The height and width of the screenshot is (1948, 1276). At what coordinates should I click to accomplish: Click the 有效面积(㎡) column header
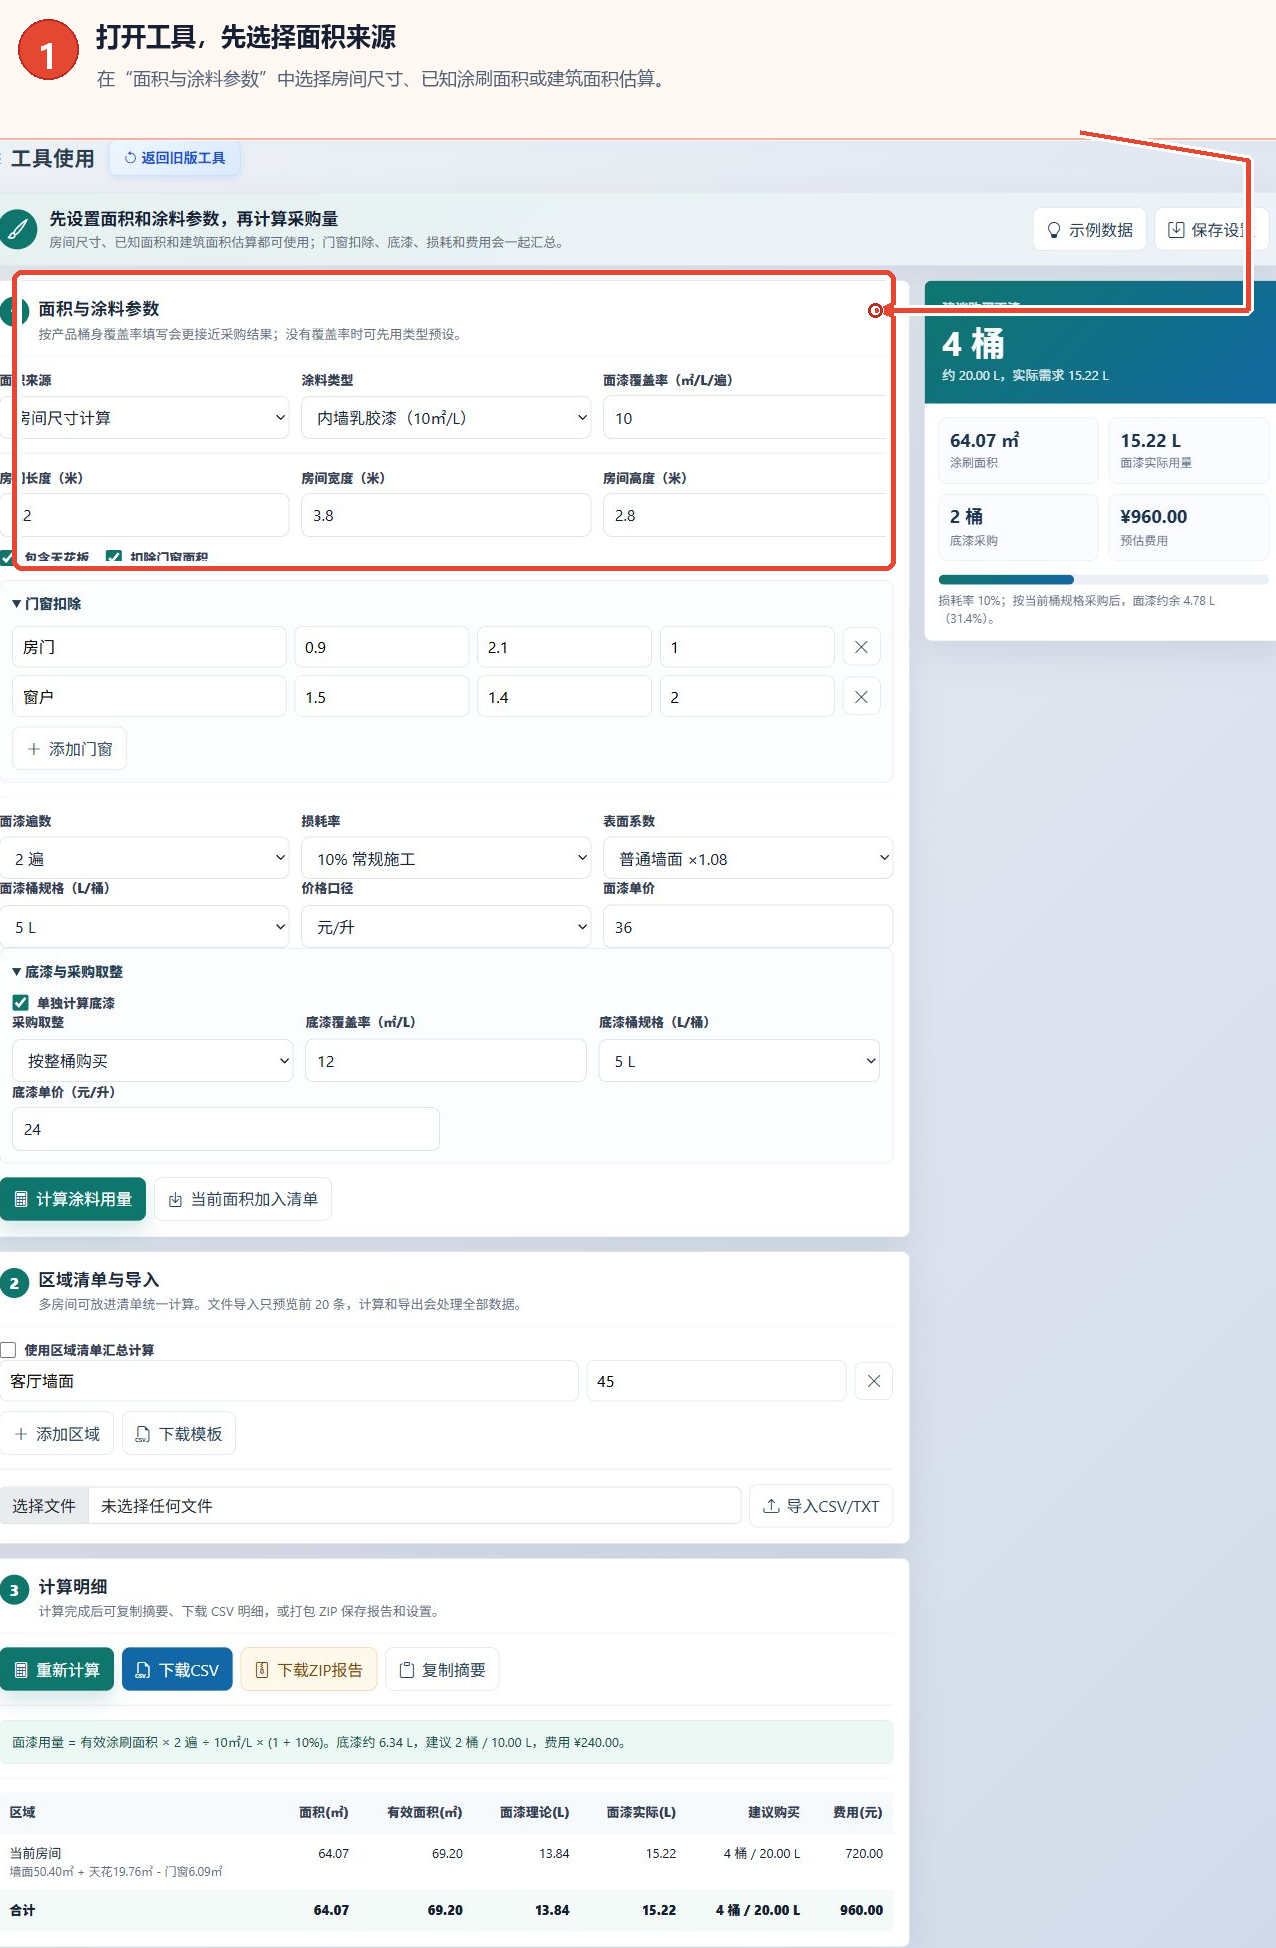425,1812
